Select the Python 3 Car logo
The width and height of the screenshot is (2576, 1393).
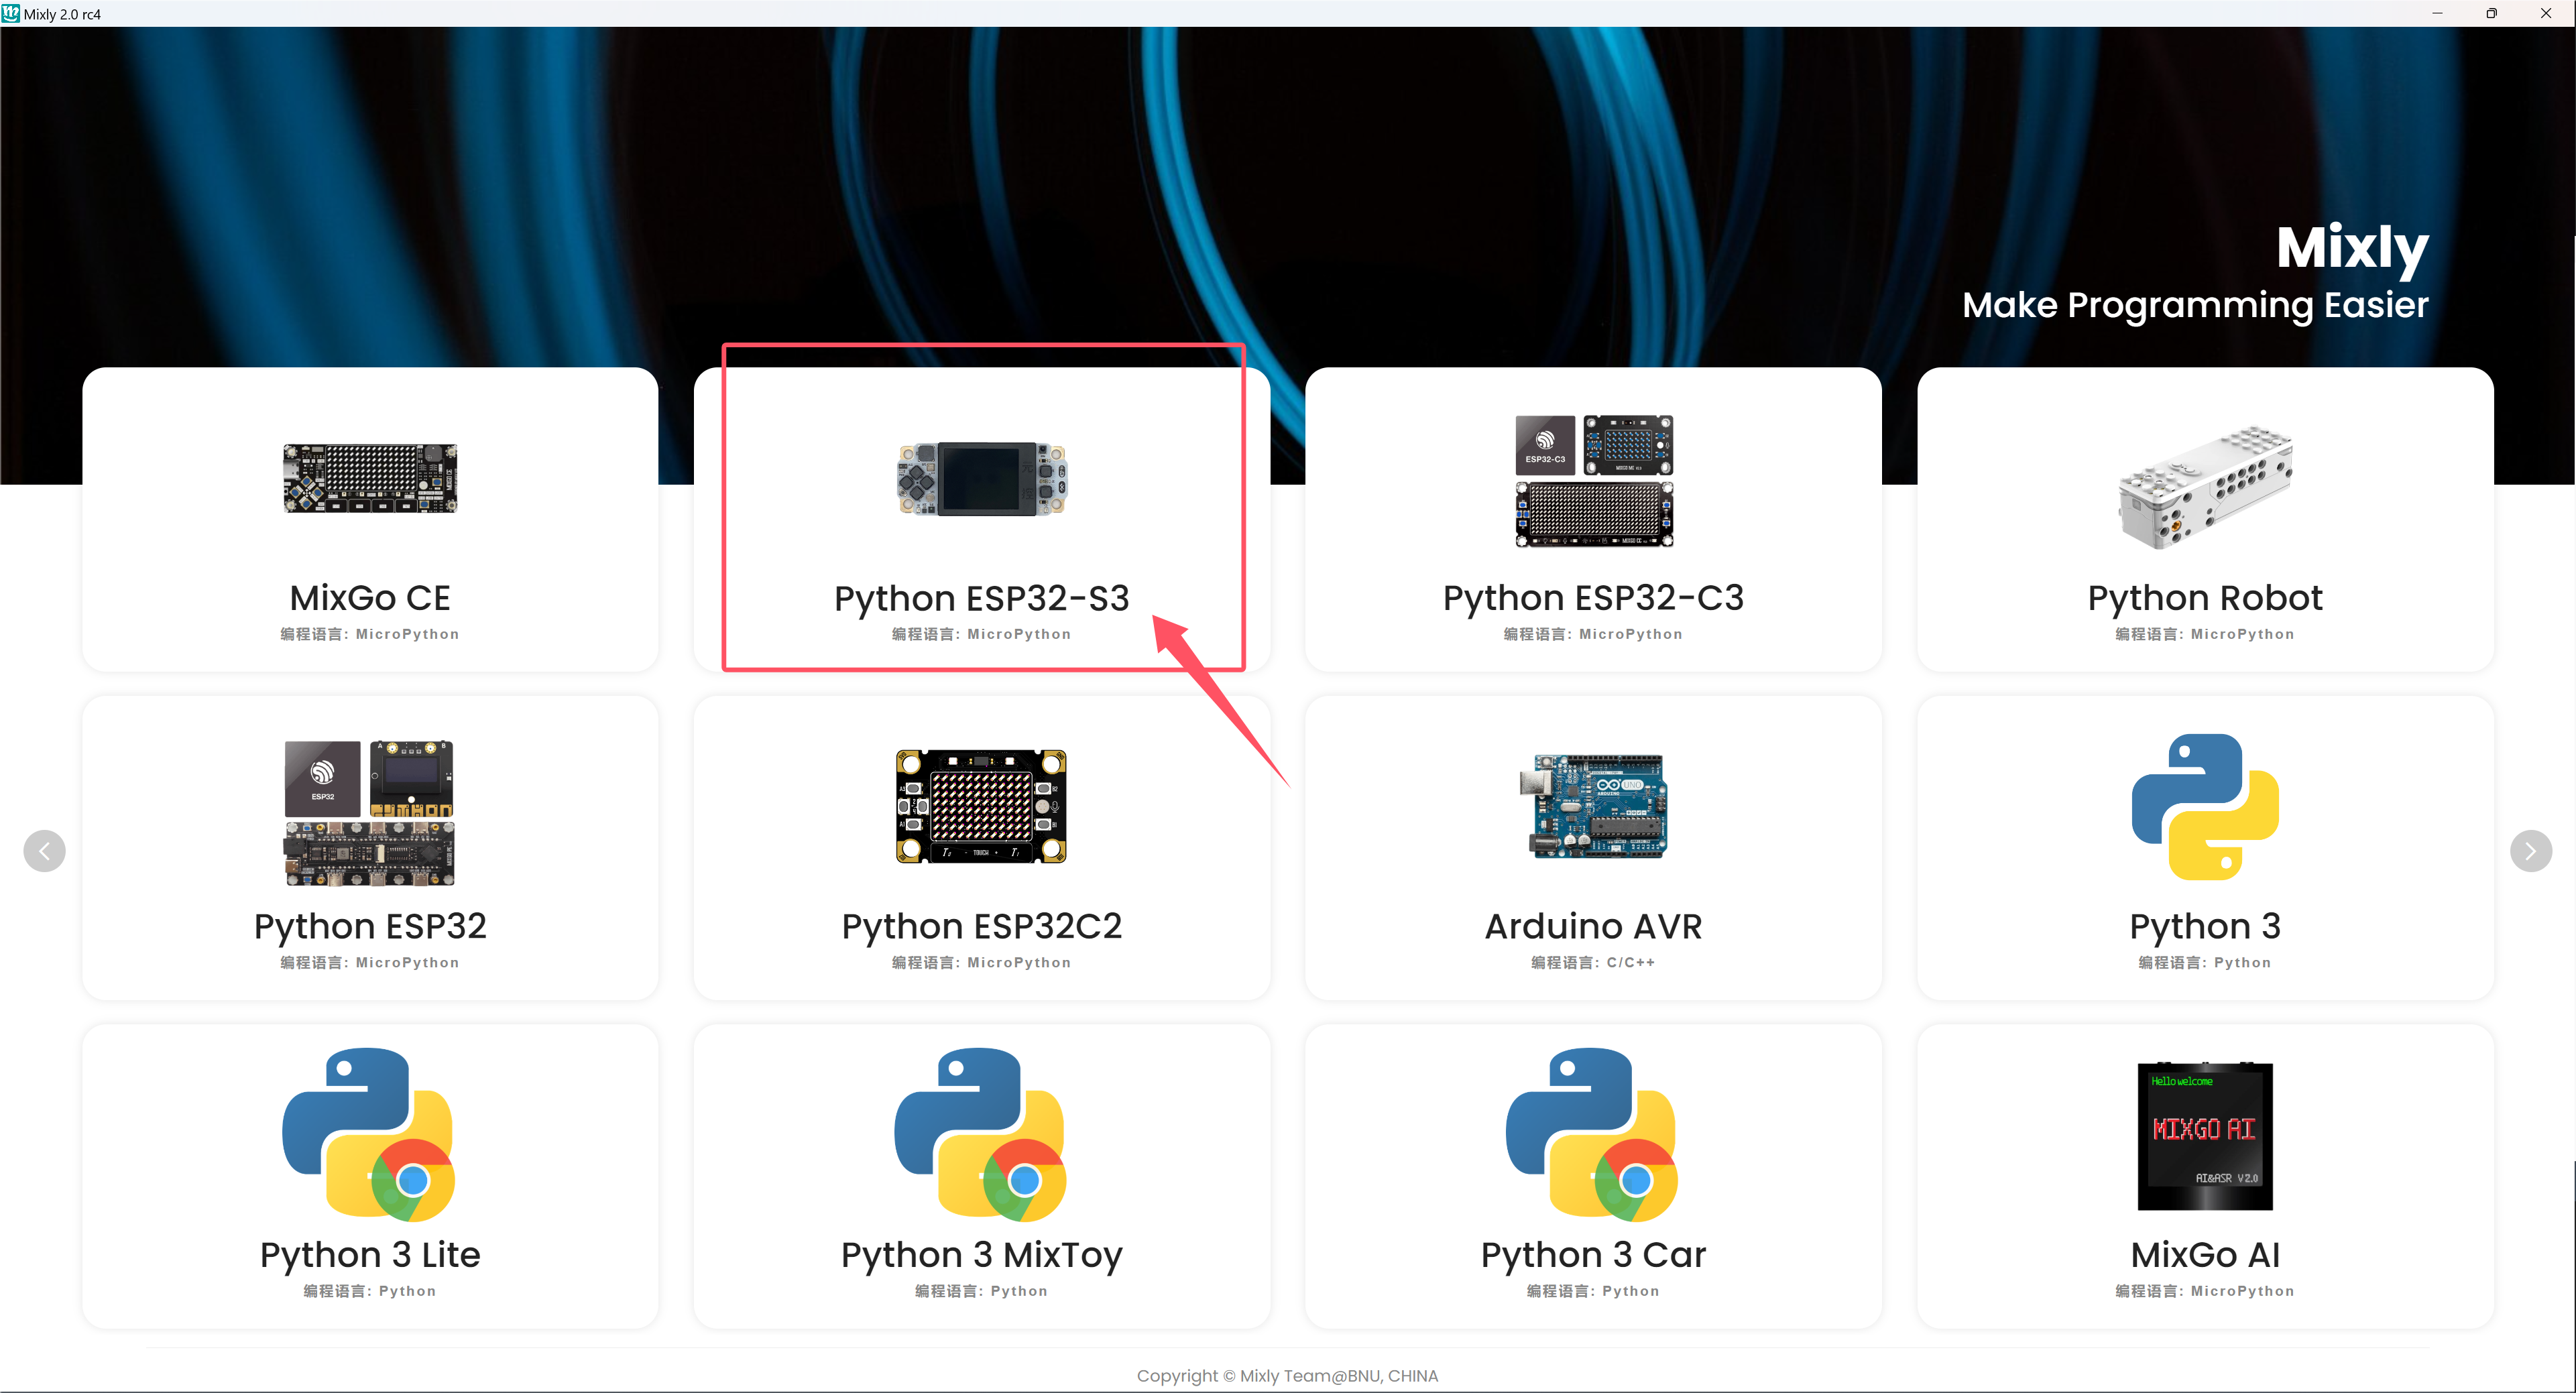pos(1592,1135)
